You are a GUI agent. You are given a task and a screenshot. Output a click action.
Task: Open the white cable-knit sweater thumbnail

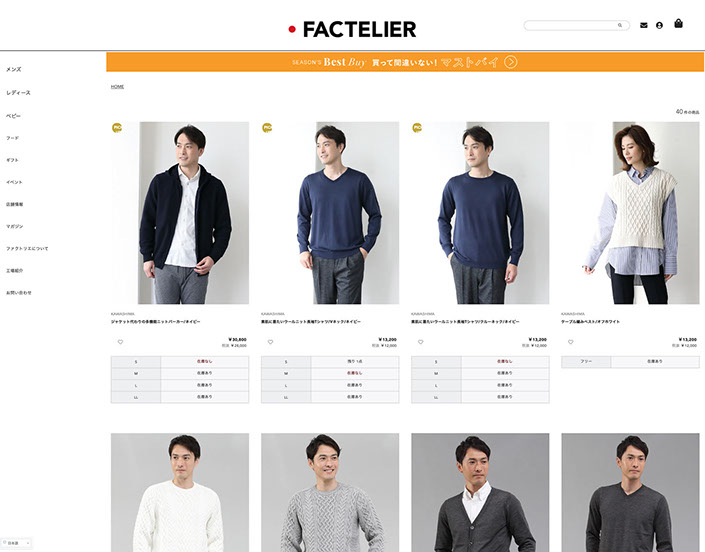point(180,492)
